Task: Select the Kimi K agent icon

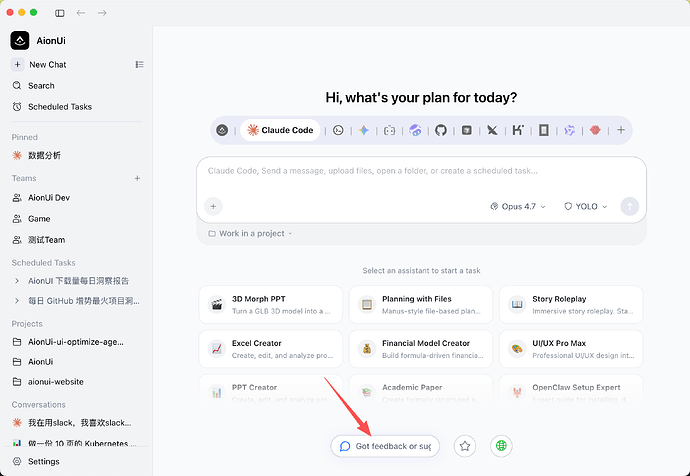Action: pyautogui.click(x=518, y=130)
